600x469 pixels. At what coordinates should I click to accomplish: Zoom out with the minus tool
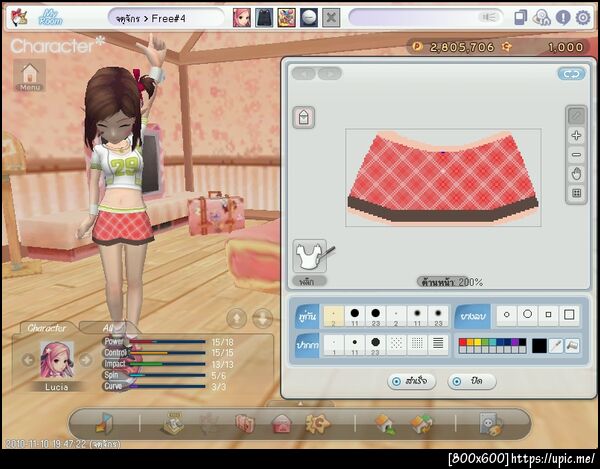click(x=576, y=155)
